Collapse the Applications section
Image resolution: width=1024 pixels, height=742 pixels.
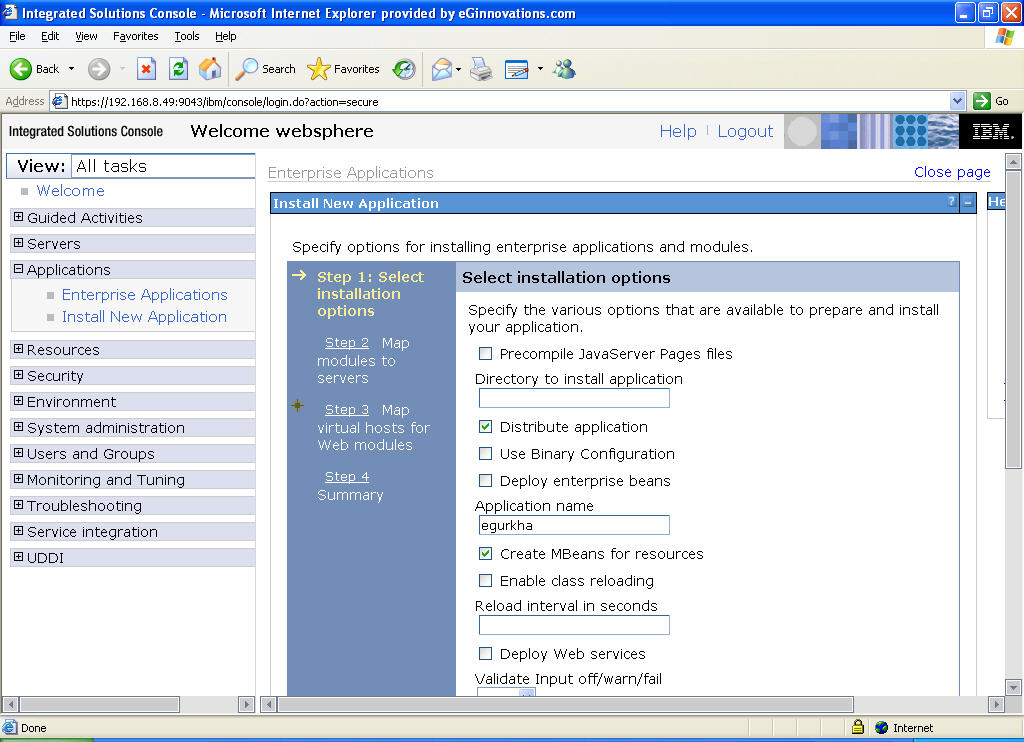pyautogui.click(x=18, y=269)
